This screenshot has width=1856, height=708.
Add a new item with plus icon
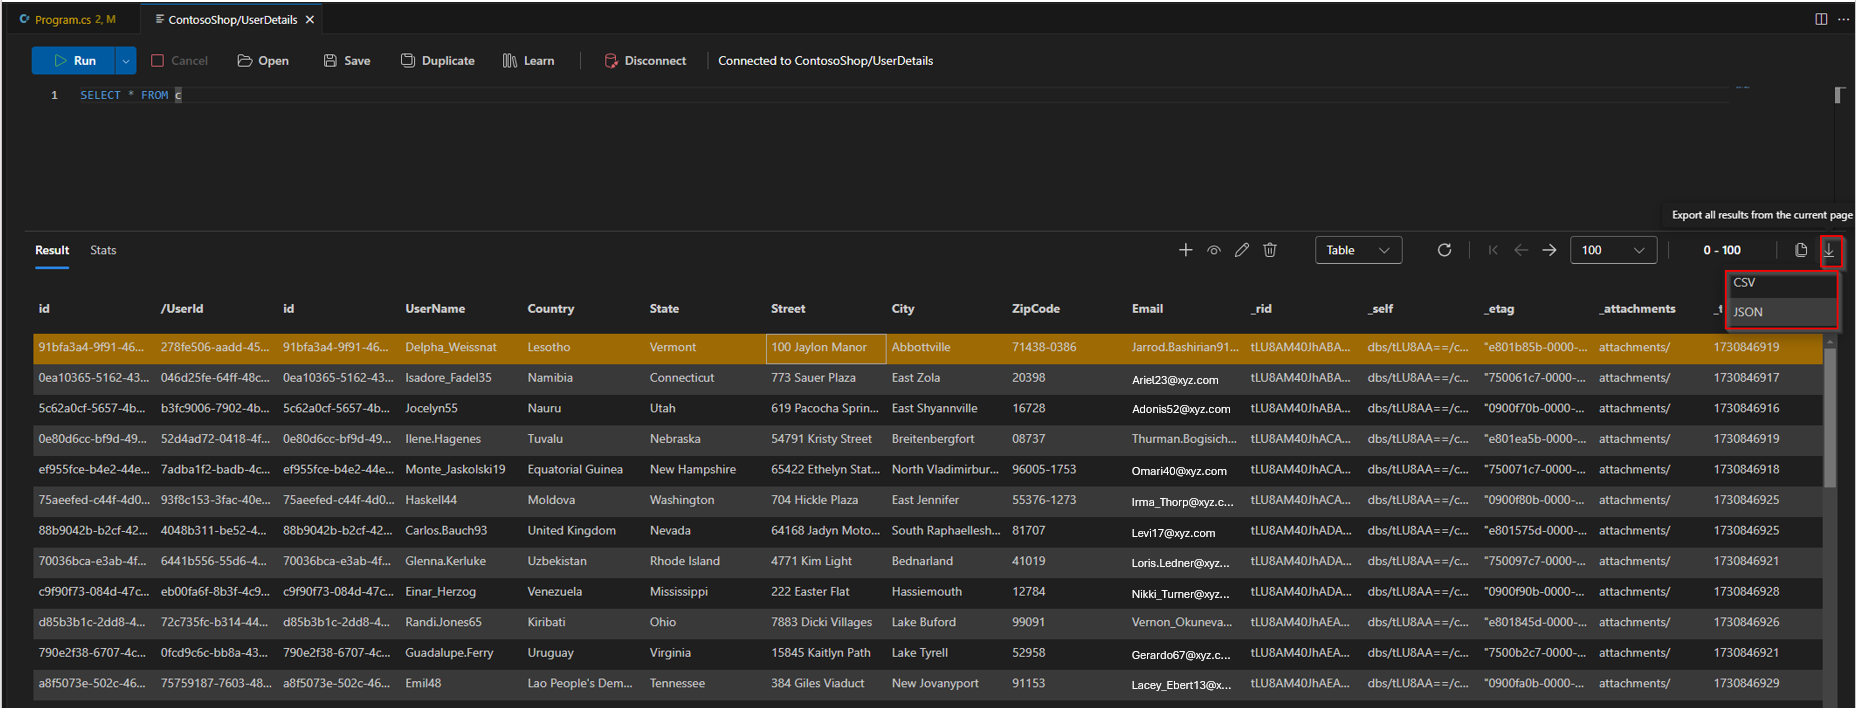coord(1185,250)
